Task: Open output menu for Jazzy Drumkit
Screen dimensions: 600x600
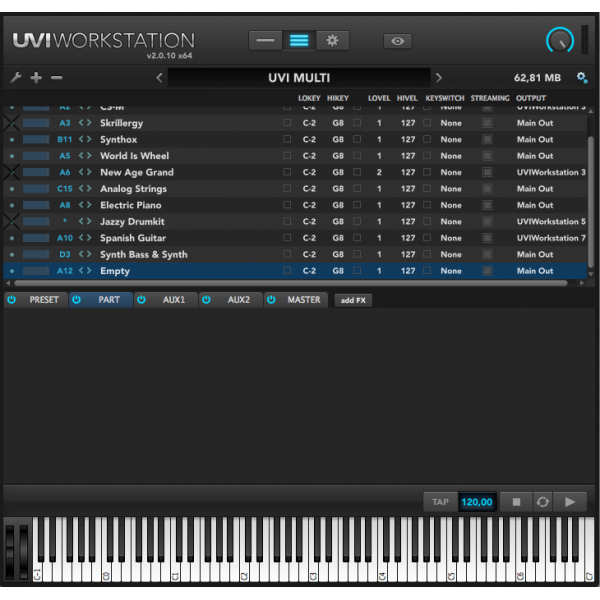Action: [551, 222]
